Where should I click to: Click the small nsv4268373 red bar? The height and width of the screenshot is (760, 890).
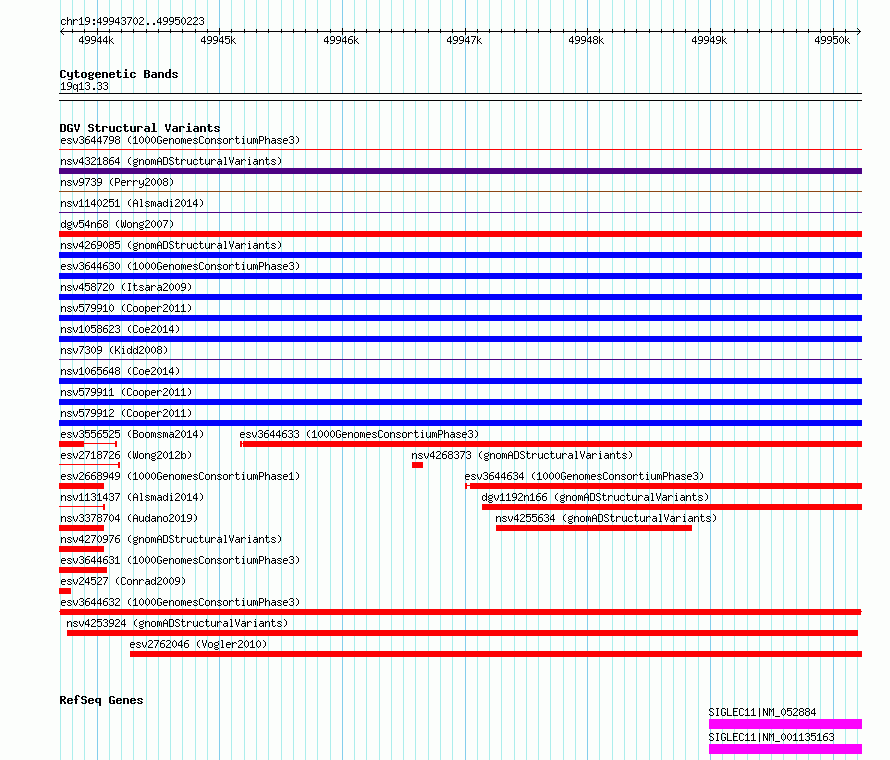(x=418, y=465)
